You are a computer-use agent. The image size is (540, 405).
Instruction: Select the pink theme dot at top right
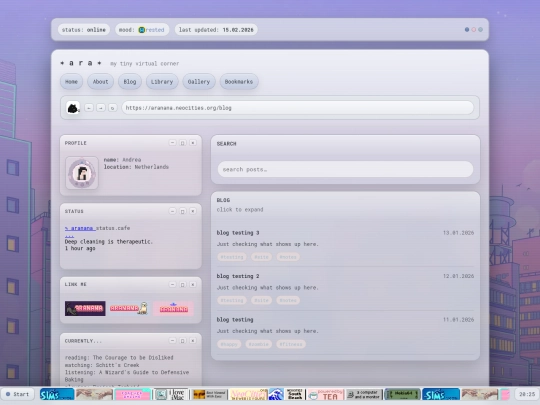point(474,30)
